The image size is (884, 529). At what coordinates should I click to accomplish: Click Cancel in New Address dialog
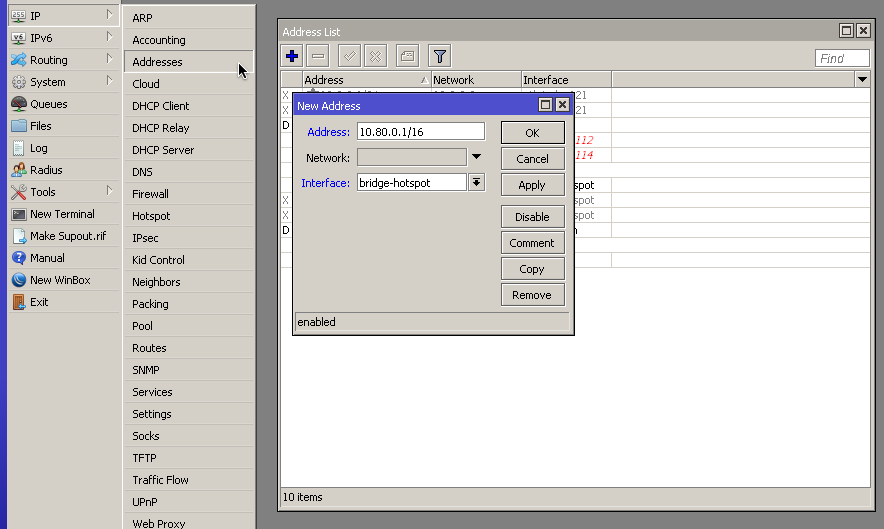[x=532, y=159]
